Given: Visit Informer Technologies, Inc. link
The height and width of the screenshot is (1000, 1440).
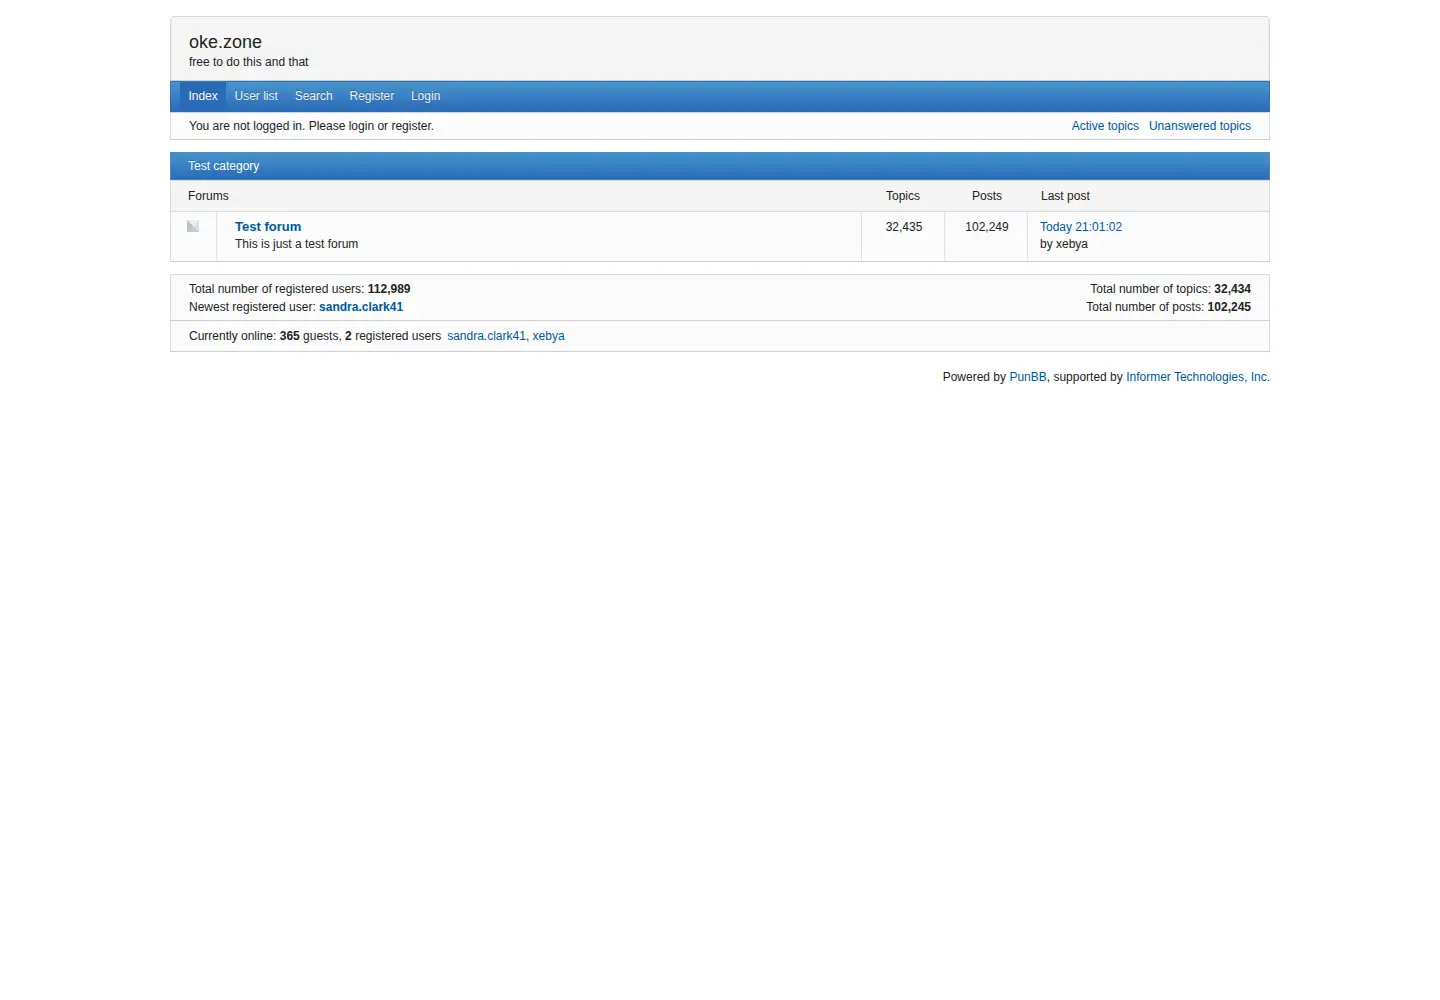Looking at the screenshot, I should pyautogui.click(x=1198, y=377).
